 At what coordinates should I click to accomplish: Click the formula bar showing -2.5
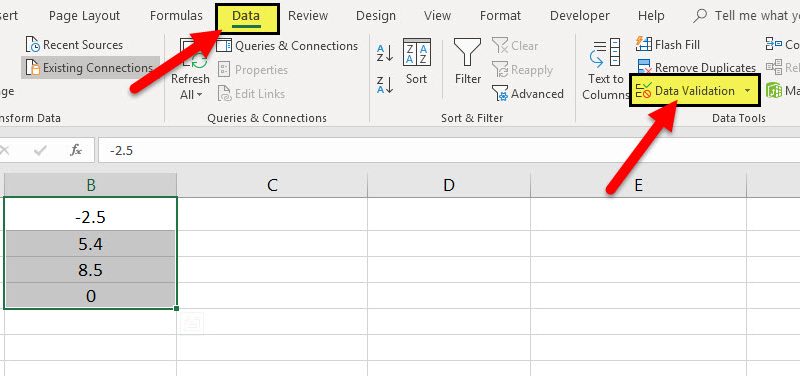point(449,151)
